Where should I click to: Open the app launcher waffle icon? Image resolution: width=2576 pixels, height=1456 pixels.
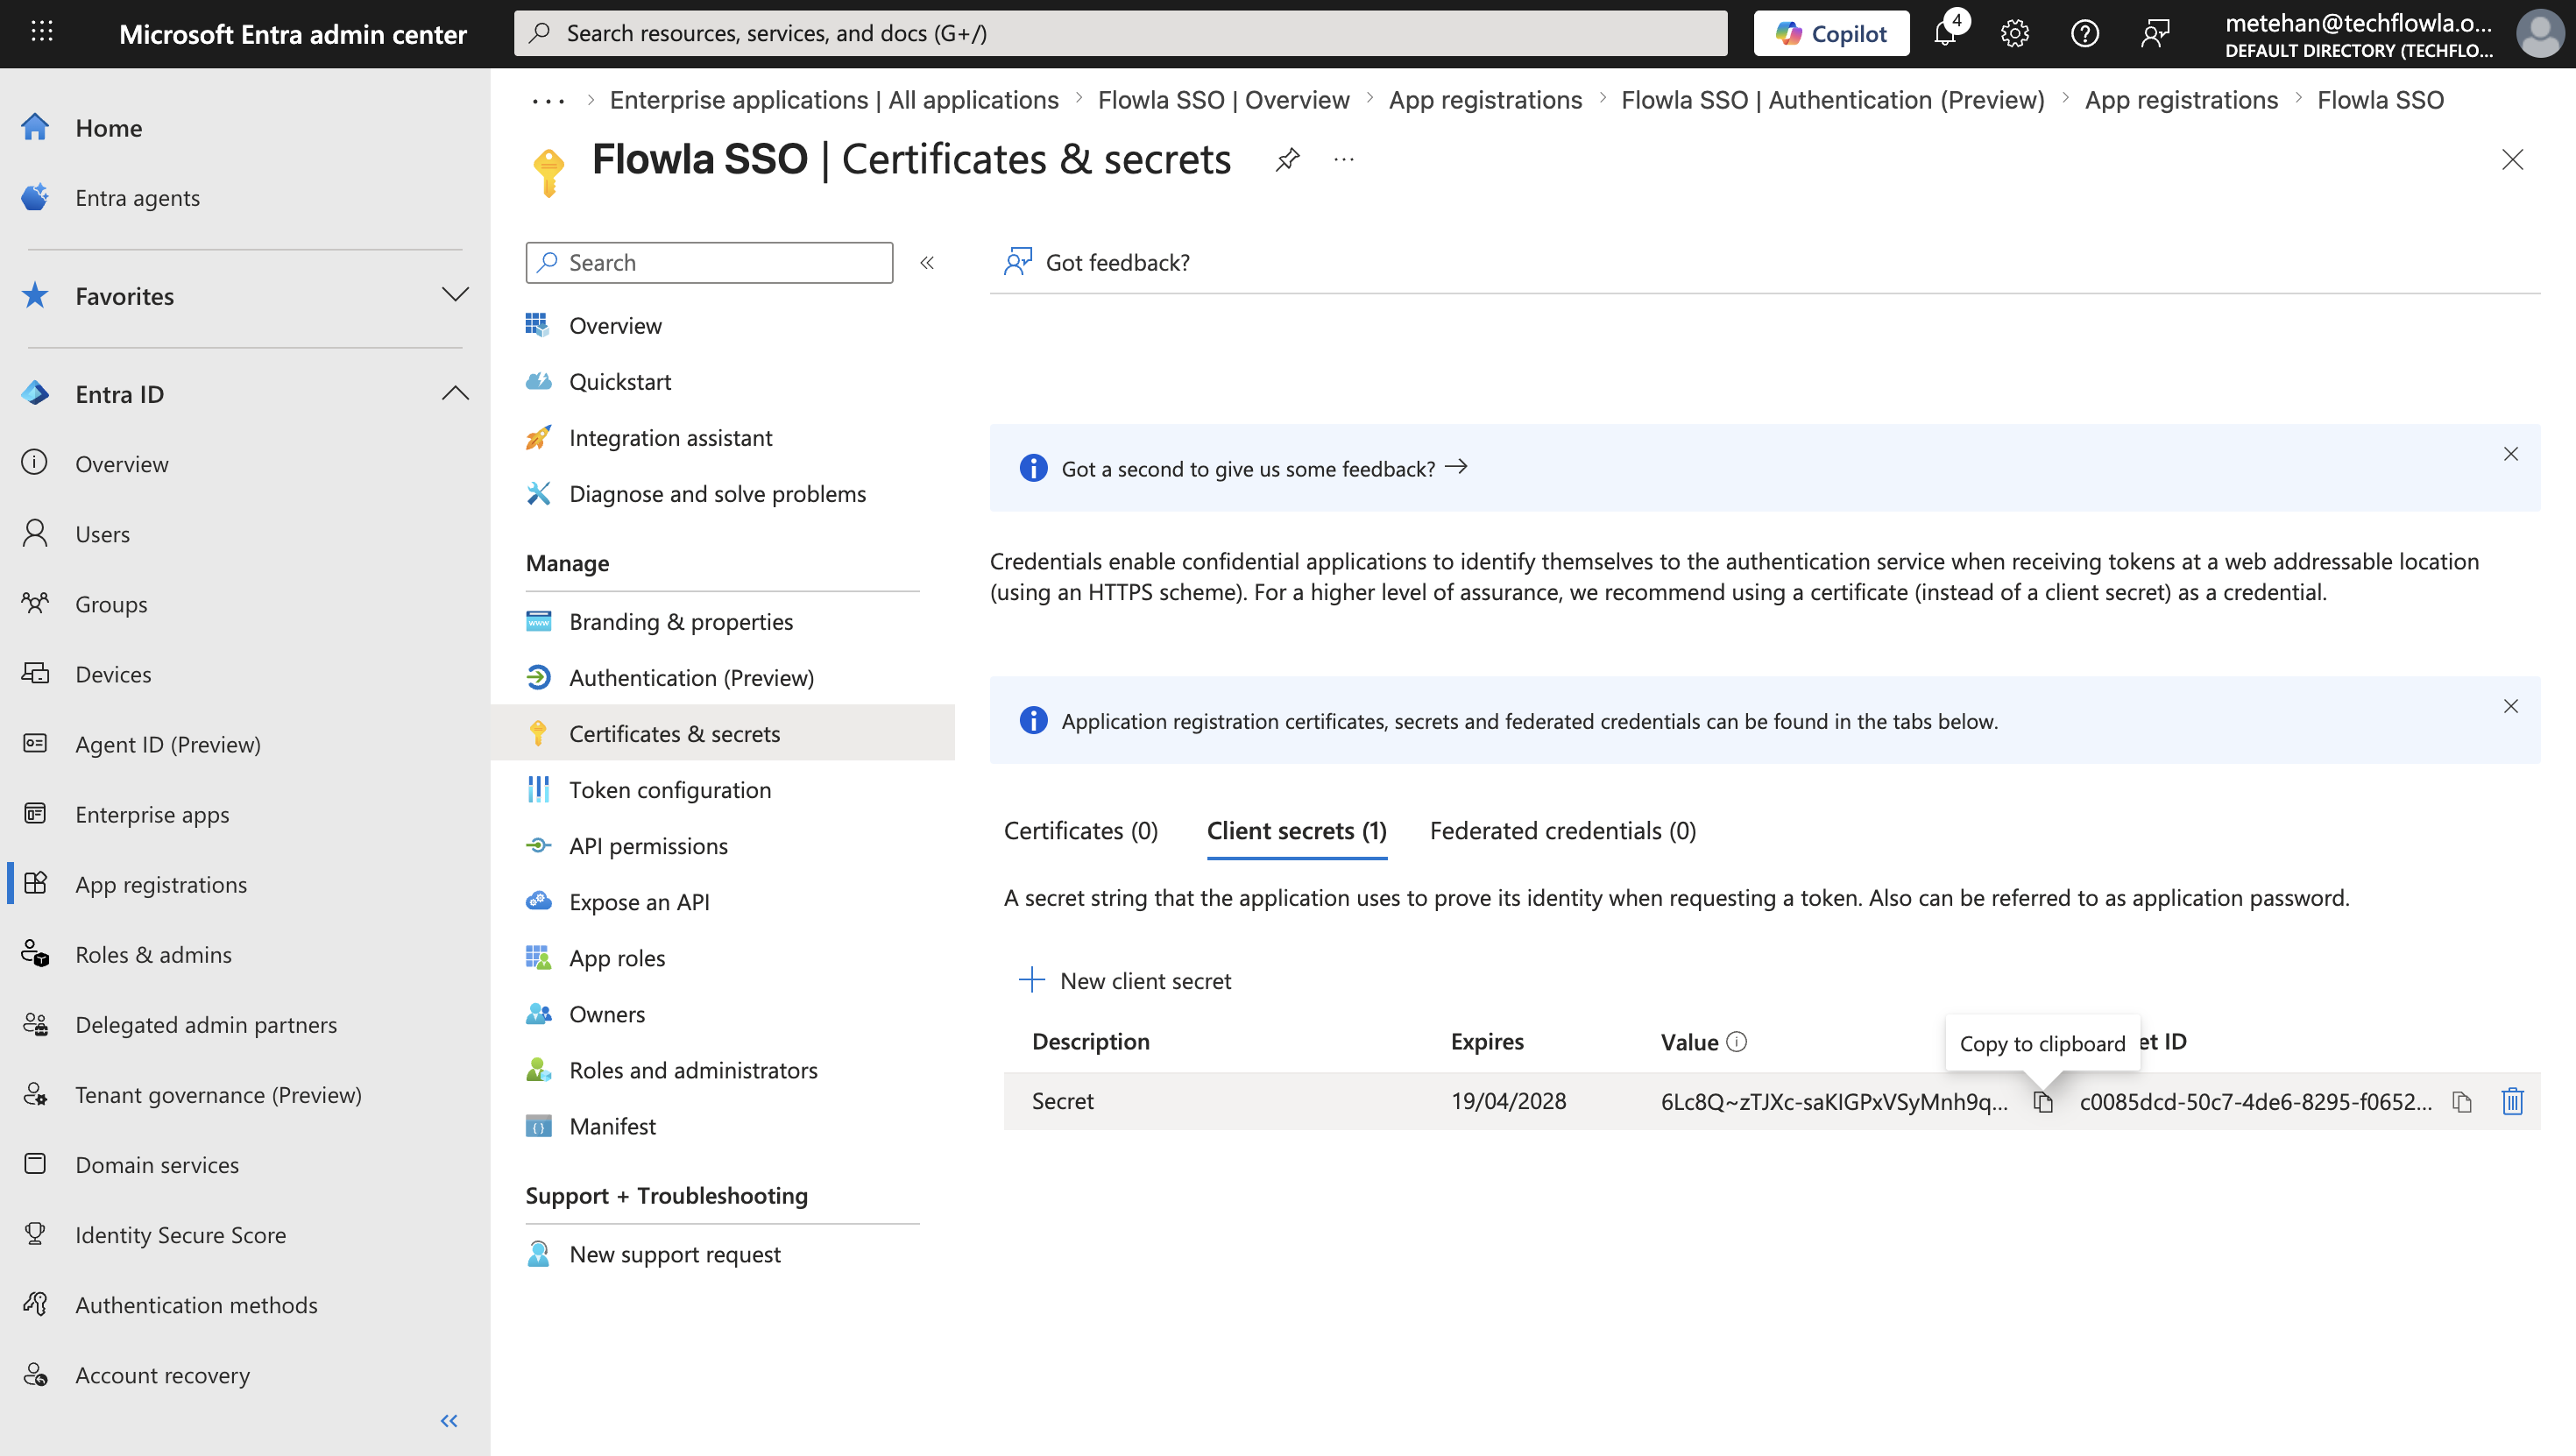click(42, 32)
